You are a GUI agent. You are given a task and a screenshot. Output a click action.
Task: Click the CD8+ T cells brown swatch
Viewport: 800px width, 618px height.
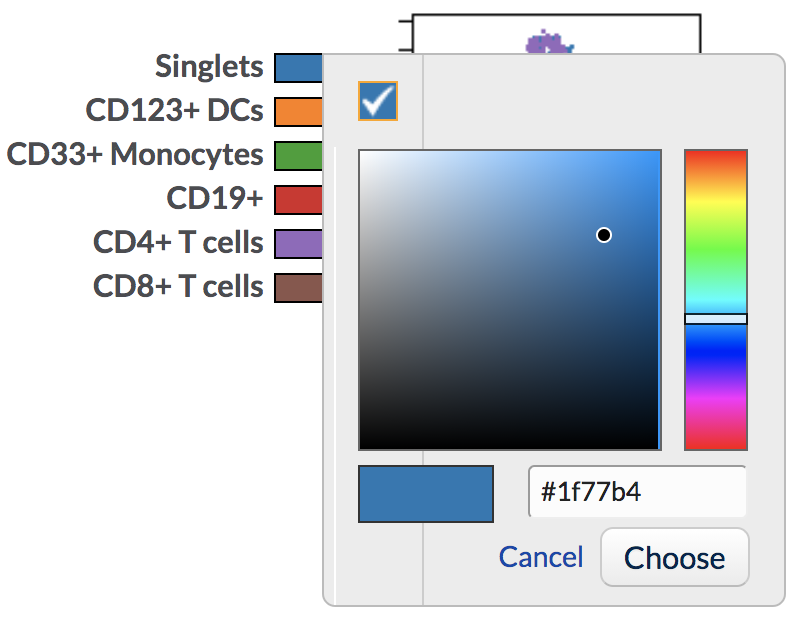coord(298,287)
